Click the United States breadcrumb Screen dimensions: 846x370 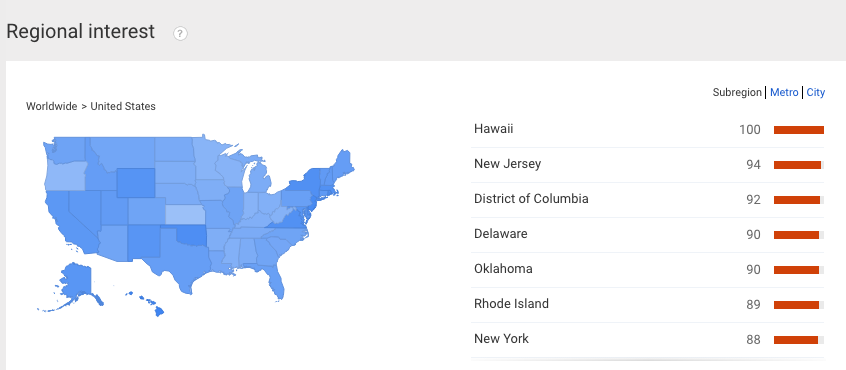coord(123,106)
